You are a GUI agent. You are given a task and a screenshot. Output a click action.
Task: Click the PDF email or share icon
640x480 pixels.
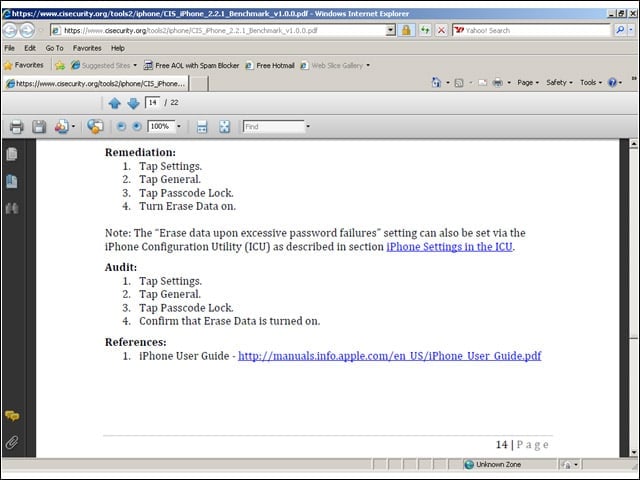pos(62,127)
